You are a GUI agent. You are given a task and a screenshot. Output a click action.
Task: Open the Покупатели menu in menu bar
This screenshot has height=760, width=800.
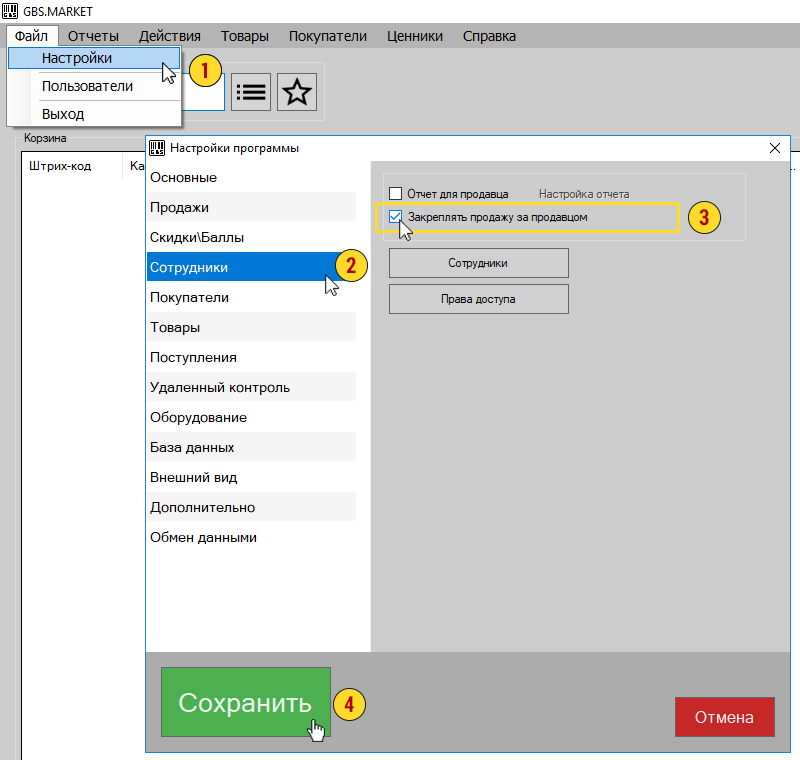[x=328, y=36]
